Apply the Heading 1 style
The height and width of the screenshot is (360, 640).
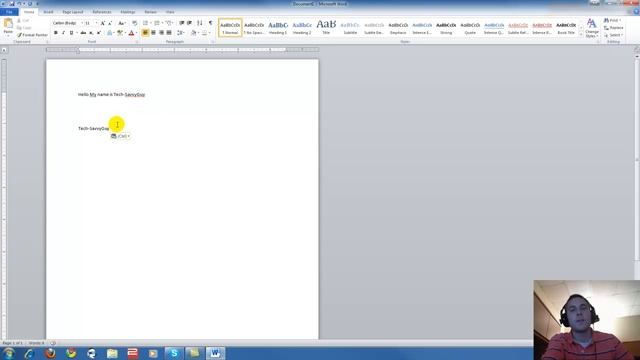click(278, 28)
